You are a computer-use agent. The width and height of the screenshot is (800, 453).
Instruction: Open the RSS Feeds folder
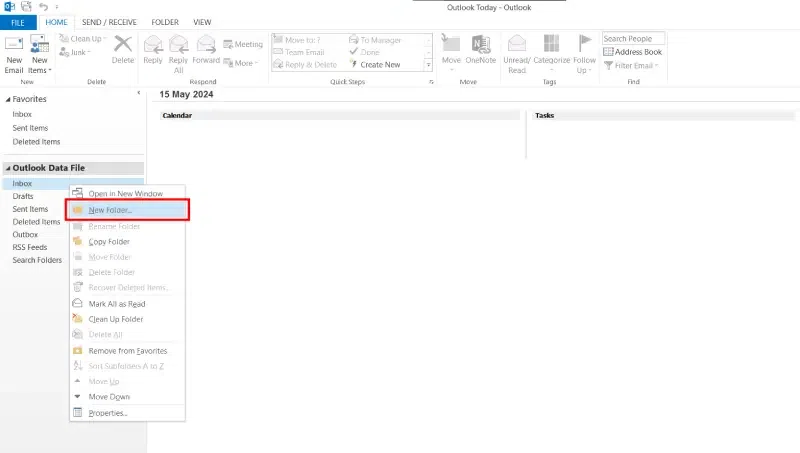(30, 247)
